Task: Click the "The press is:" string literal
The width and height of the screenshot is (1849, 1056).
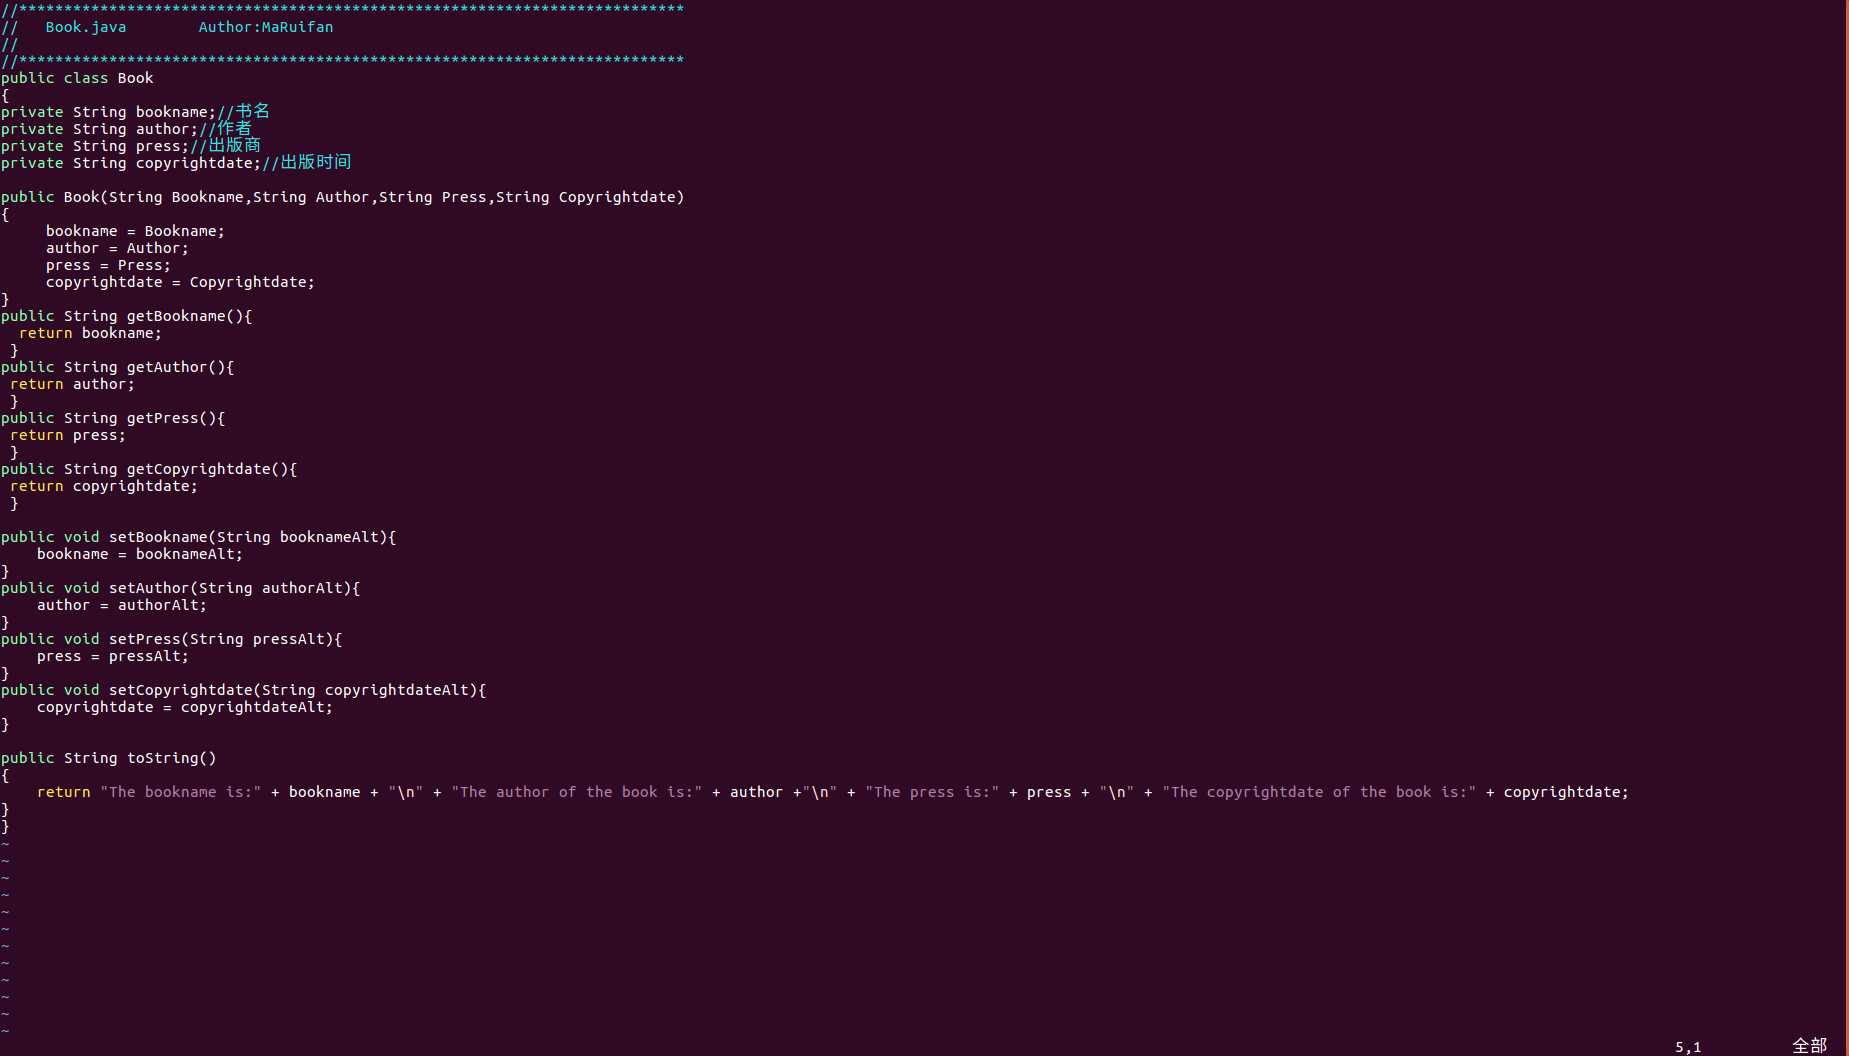Action: click(933, 792)
